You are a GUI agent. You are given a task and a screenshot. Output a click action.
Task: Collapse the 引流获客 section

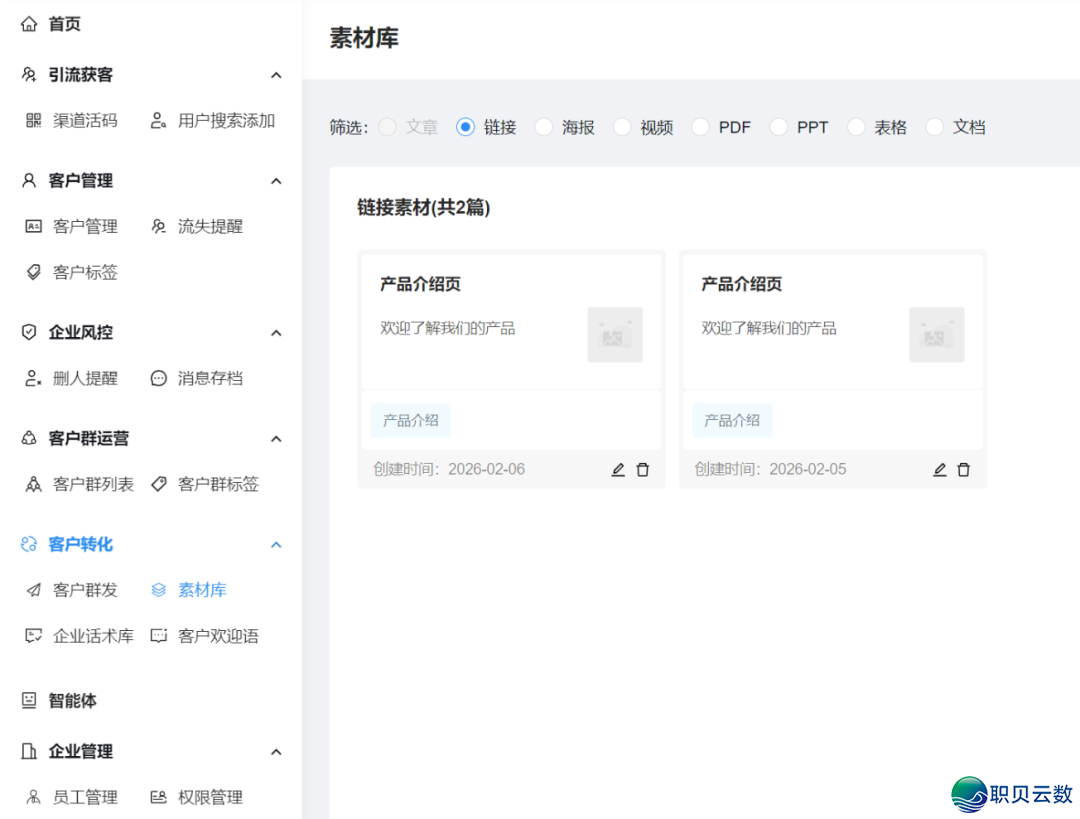pos(276,74)
